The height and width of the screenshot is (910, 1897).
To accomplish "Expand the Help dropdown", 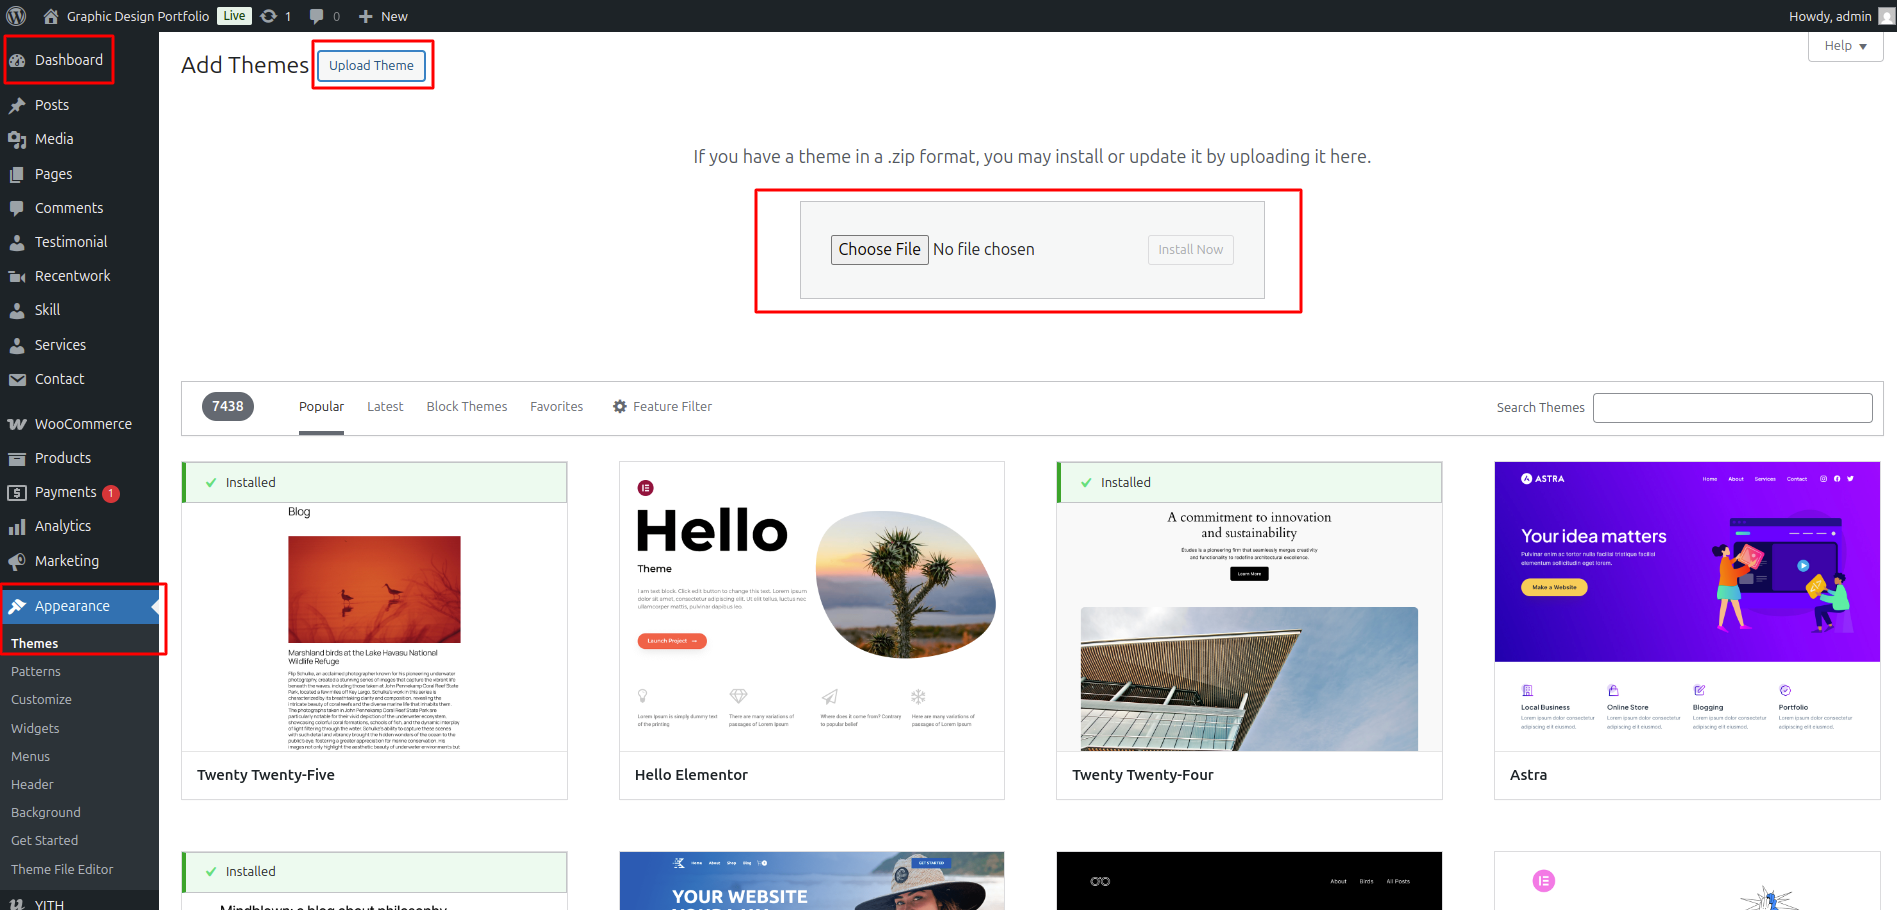I will pos(1843,45).
